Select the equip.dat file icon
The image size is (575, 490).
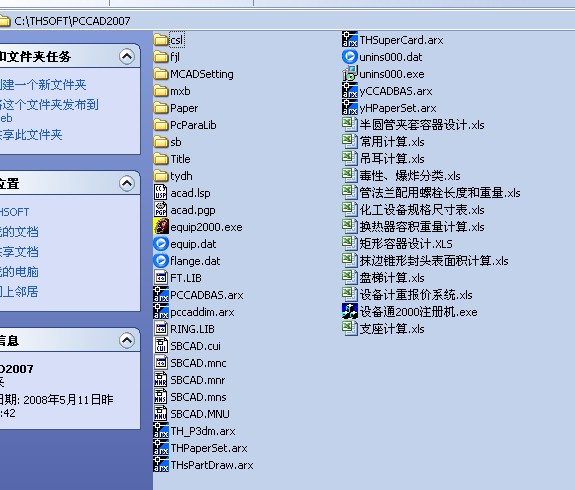pyautogui.click(x=161, y=244)
